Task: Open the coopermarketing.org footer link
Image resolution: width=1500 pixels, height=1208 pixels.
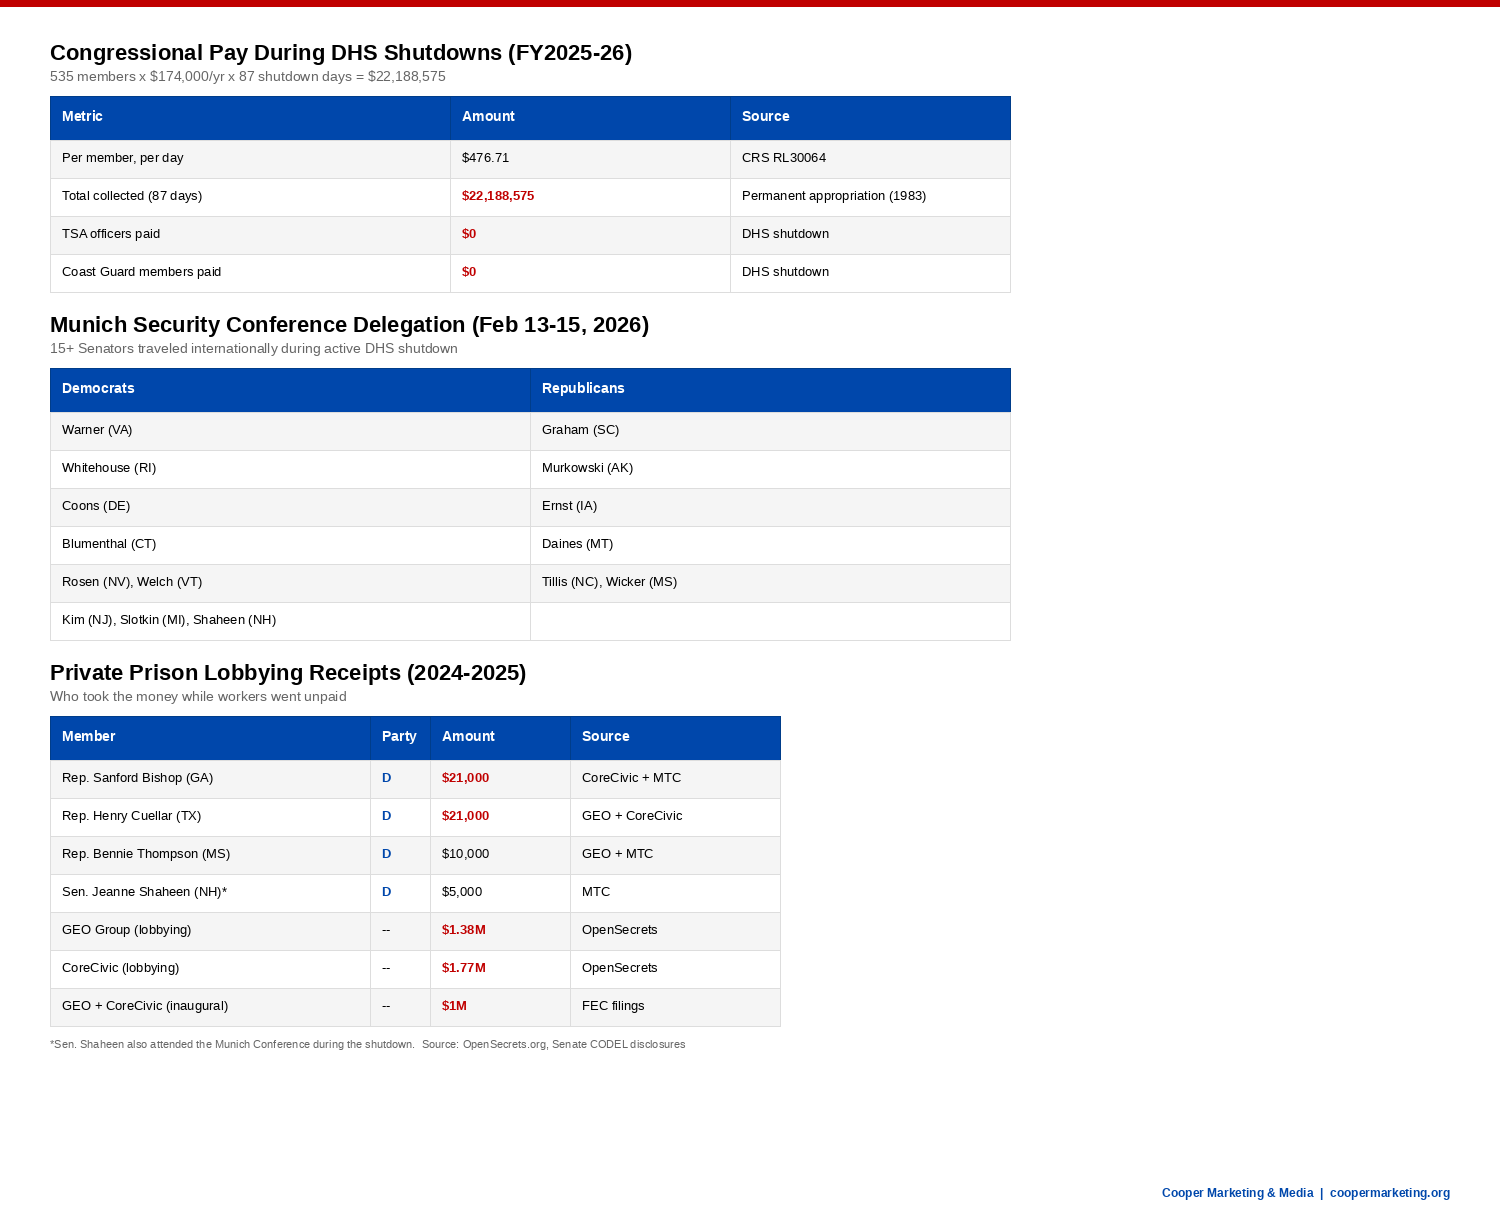Action: (x=1390, y=1193)
